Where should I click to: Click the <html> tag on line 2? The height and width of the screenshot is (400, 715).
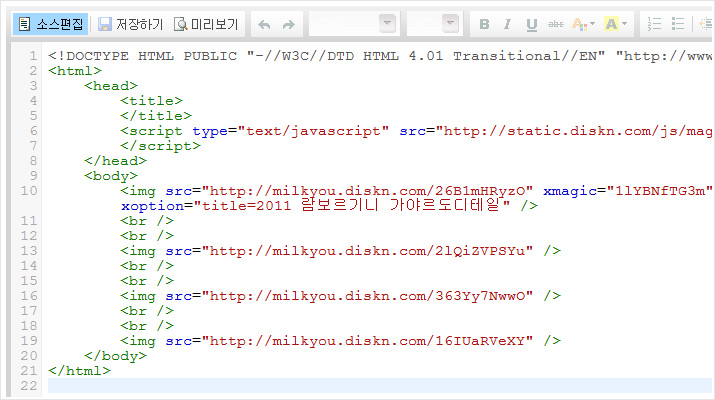[x=75, y=71]
